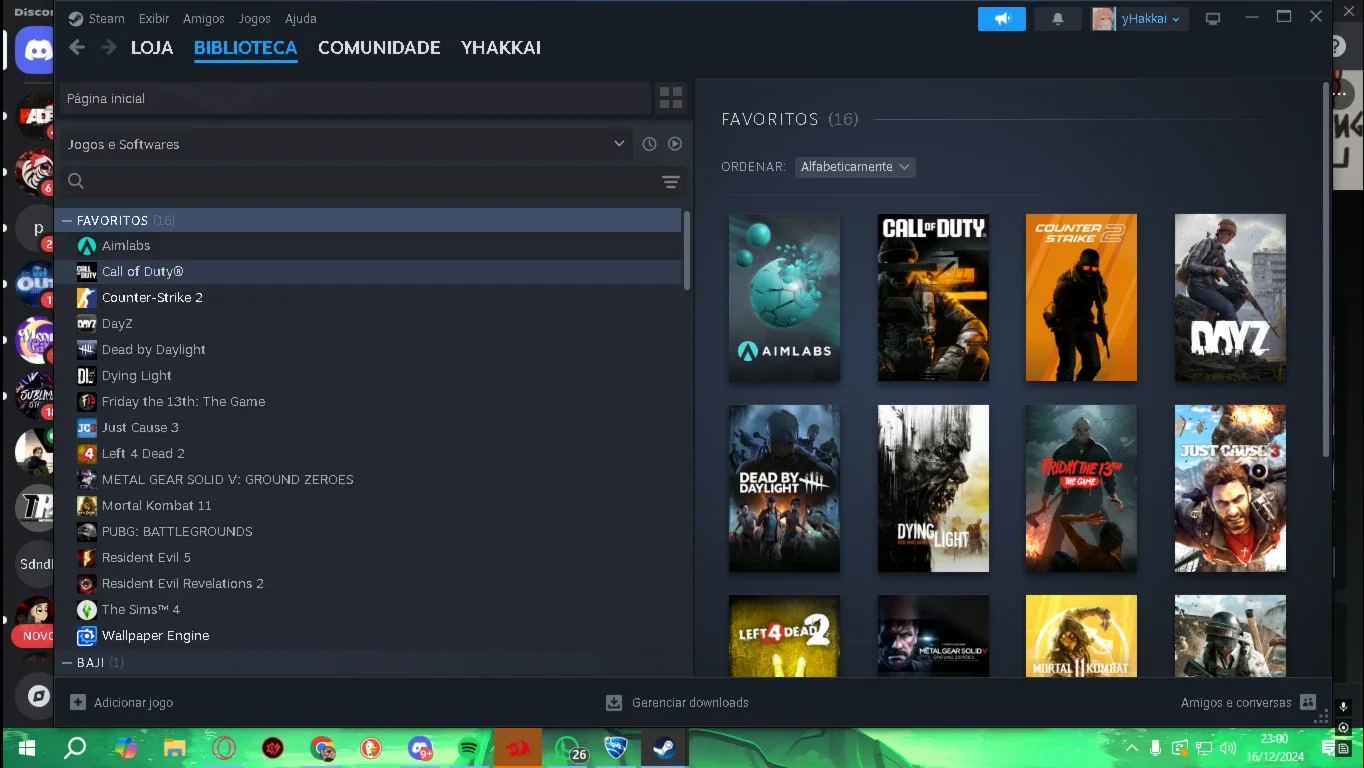Select Mortal Kombat 11 in the list
The width and height of the screenshot is (1364, 768).
coord(368,505)
